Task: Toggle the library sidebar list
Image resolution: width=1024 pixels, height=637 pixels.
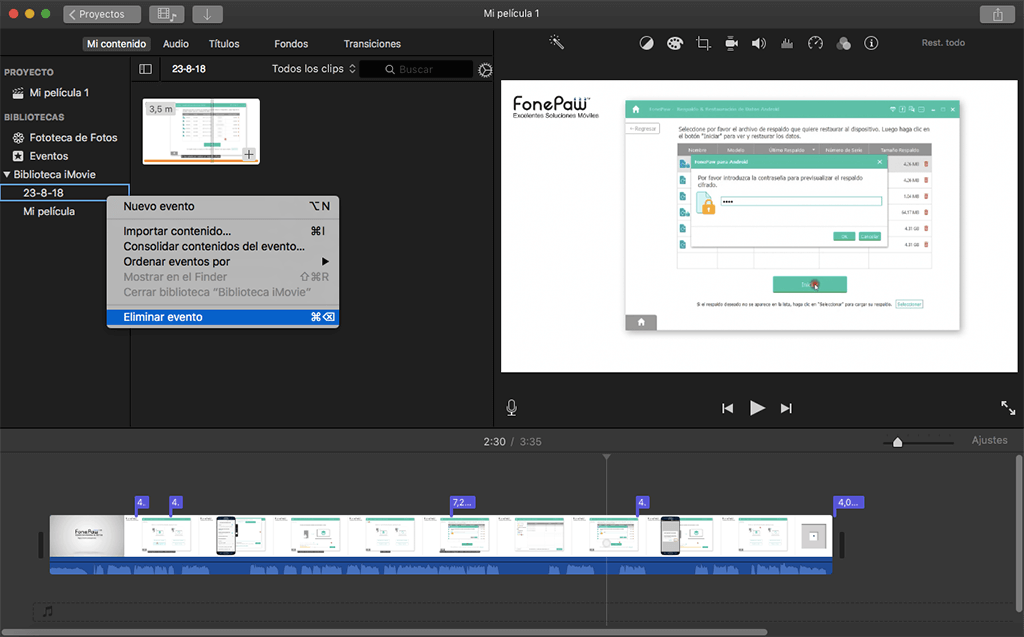Action: (146, 69)
